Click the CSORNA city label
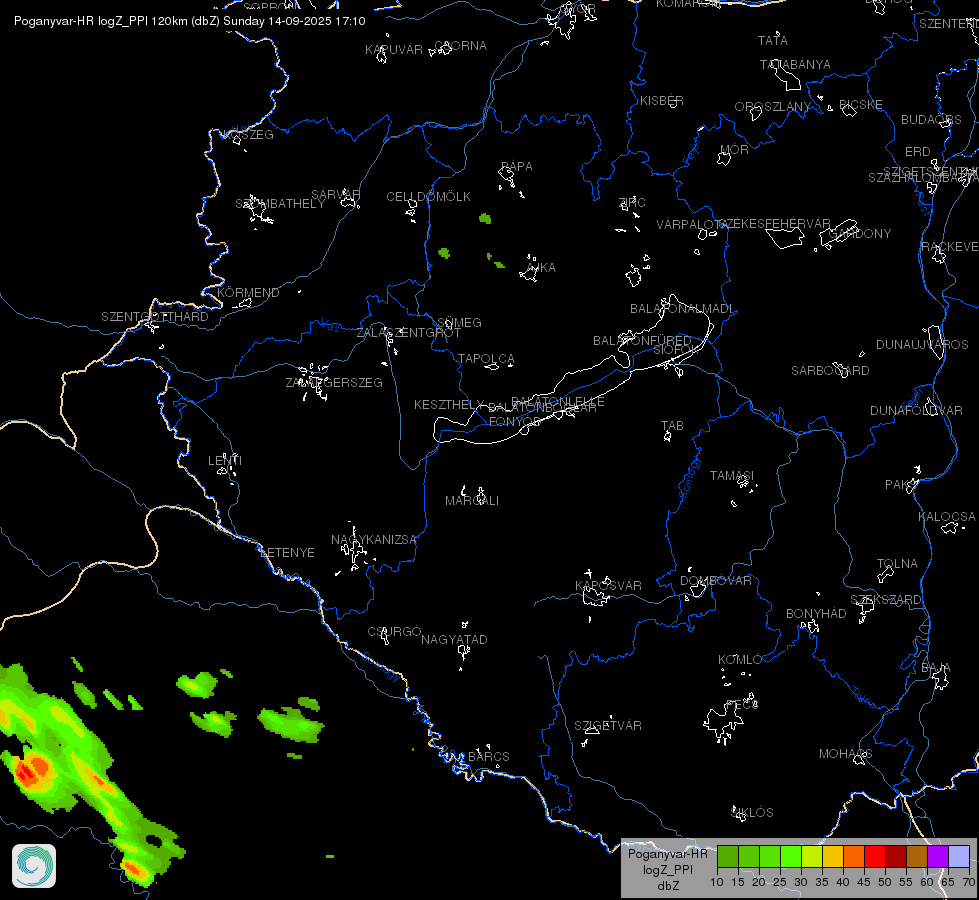 [460, 46]
